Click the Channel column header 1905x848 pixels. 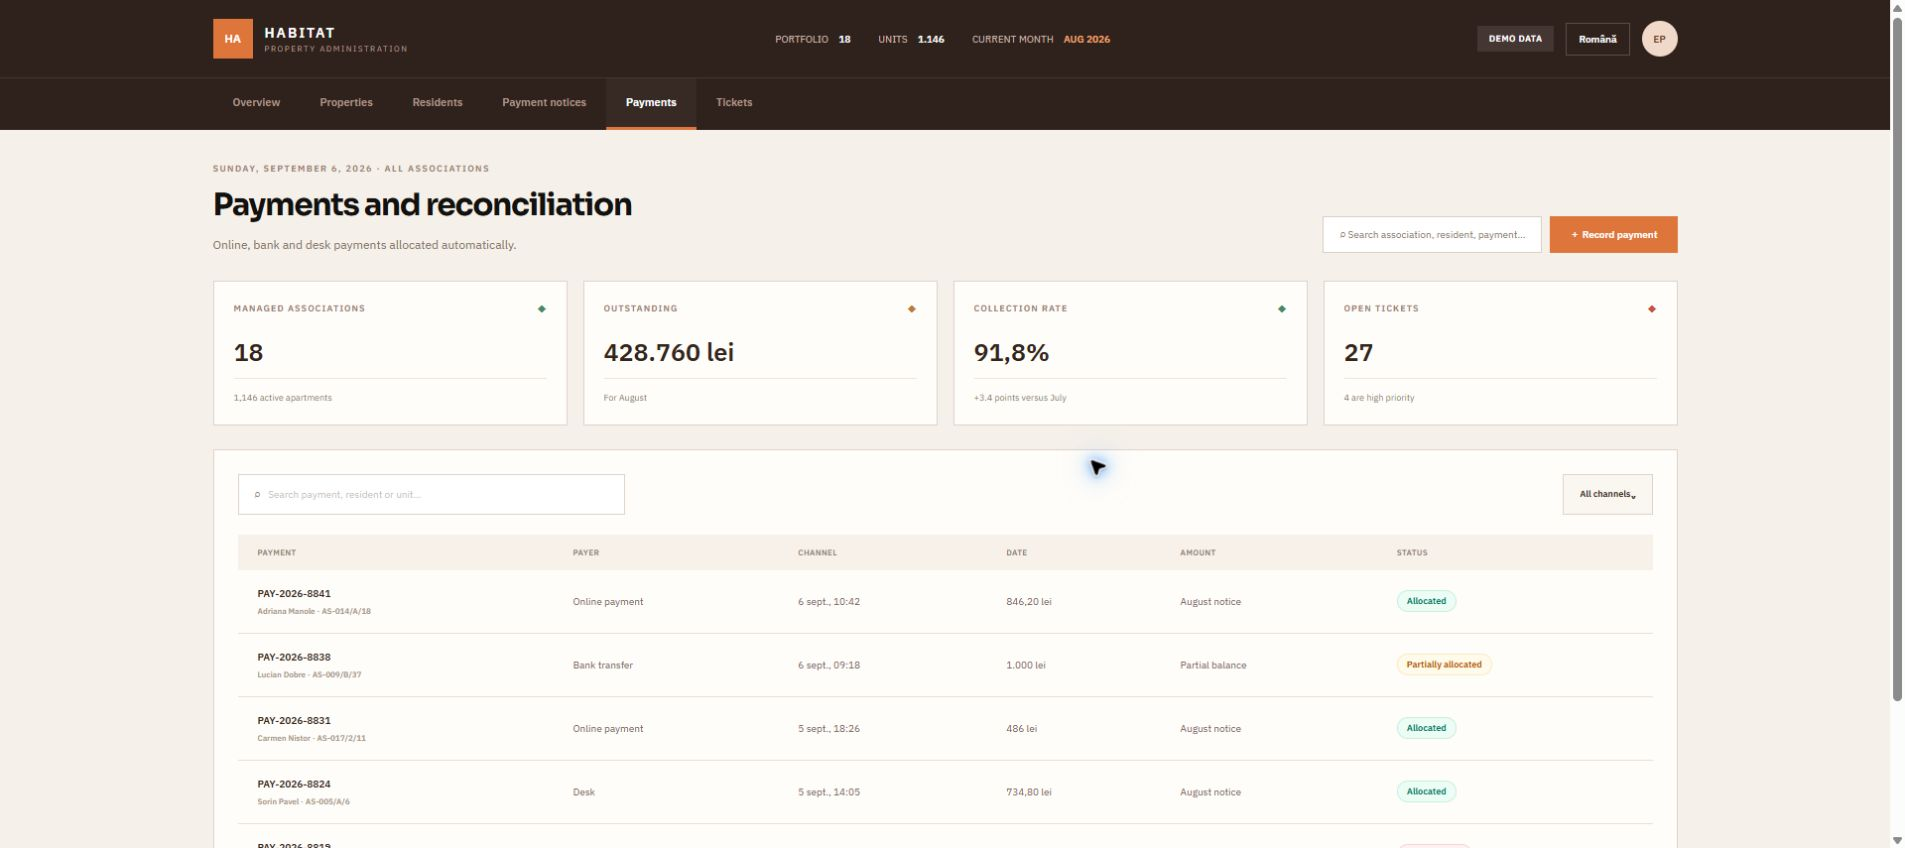click(817, 552)
